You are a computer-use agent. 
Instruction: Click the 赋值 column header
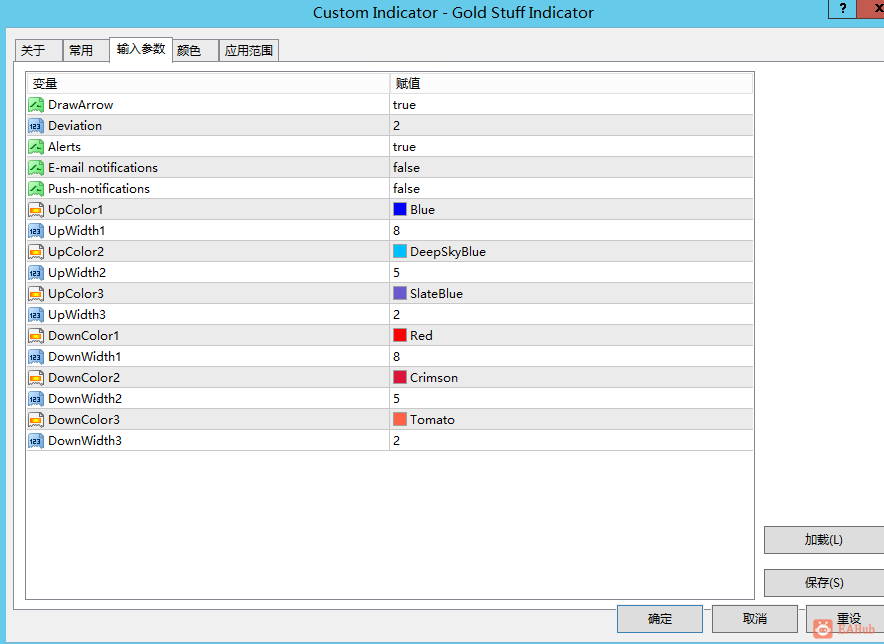pos(571,83)
